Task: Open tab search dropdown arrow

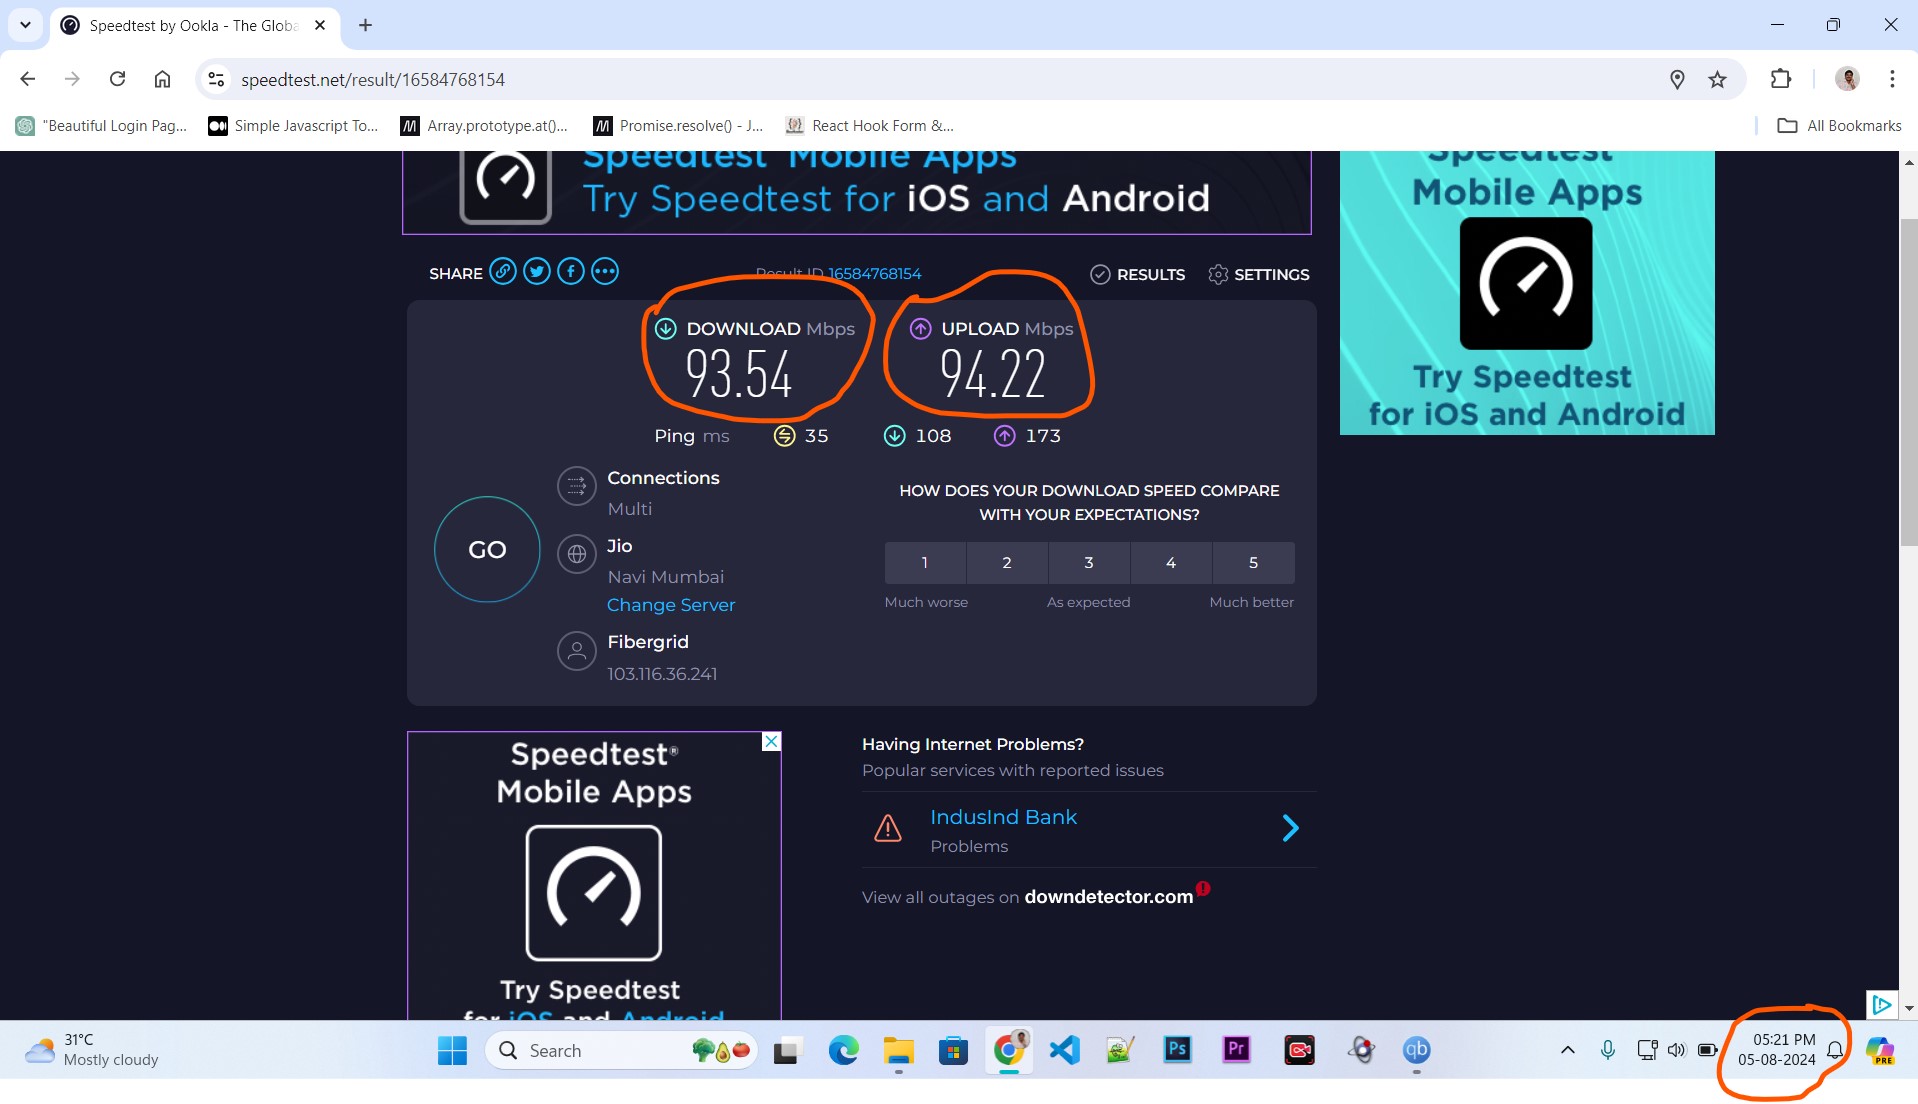Action: (x=25, y=25)
